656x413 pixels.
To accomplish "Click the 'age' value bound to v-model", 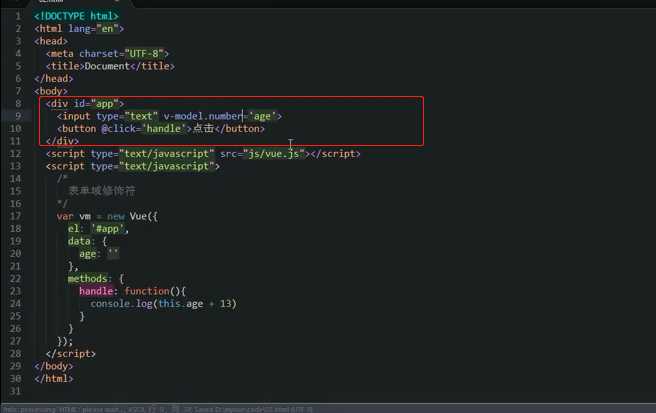I will [262, 116].
